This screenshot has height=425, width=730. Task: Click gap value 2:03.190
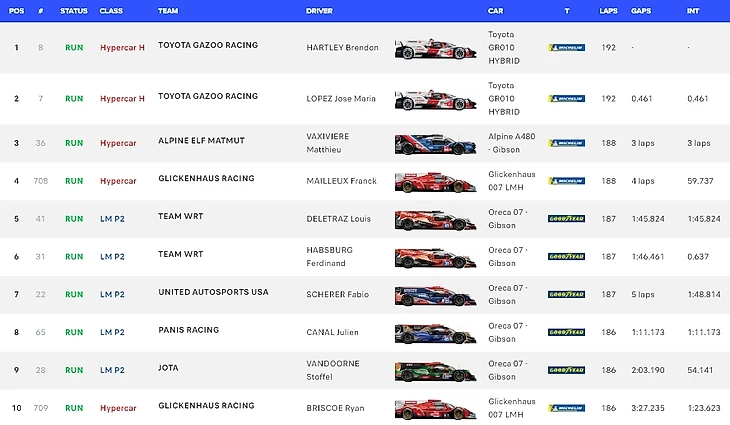click(x=648, y=370)
